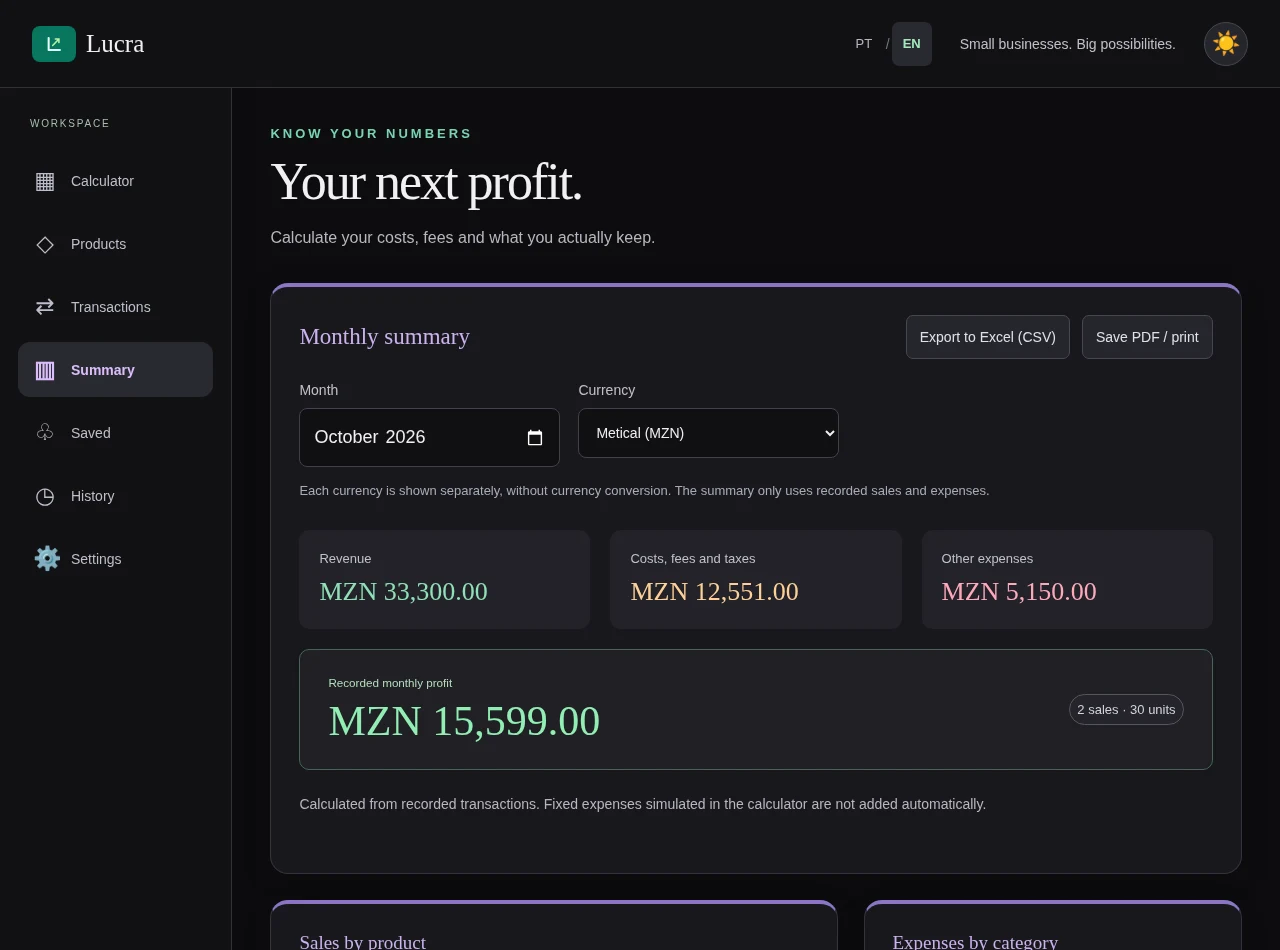The width and height of the screenshot is (1280, 950).
Task: Click the Saved club icon
Action: [x=45, y=433]
